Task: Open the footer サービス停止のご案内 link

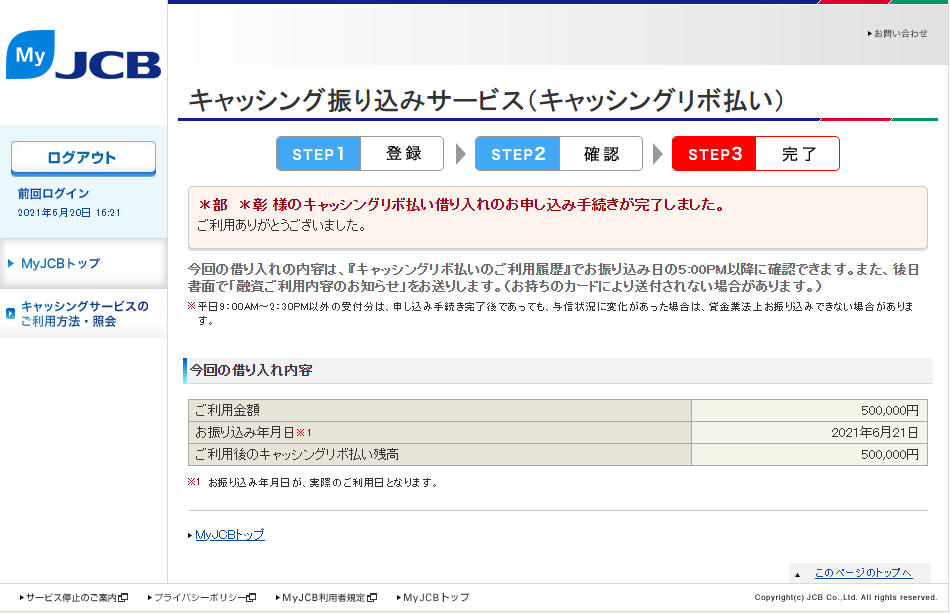Action: click(71, 598)
